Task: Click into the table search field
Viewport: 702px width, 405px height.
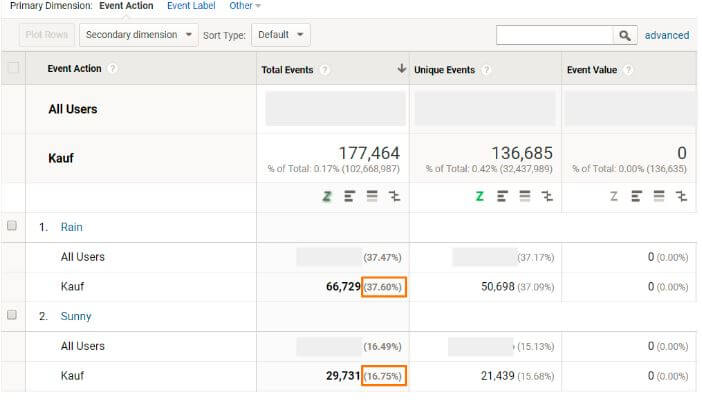Action: click(554, 35)
